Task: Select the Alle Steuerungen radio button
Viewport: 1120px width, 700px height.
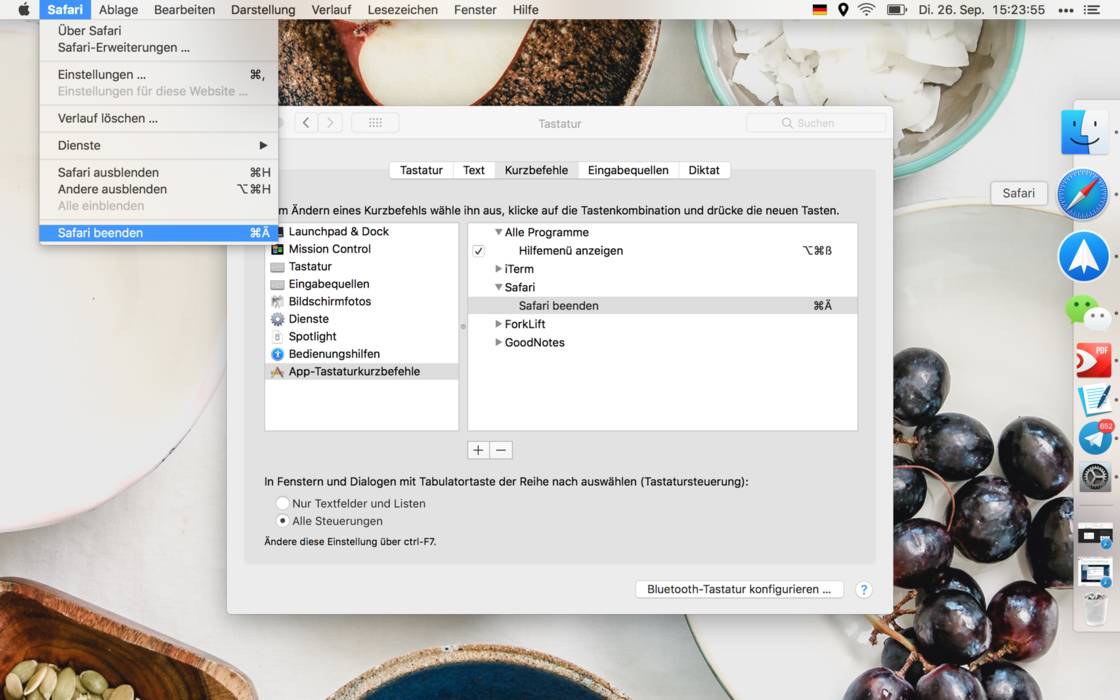Action: click(283, 521)
